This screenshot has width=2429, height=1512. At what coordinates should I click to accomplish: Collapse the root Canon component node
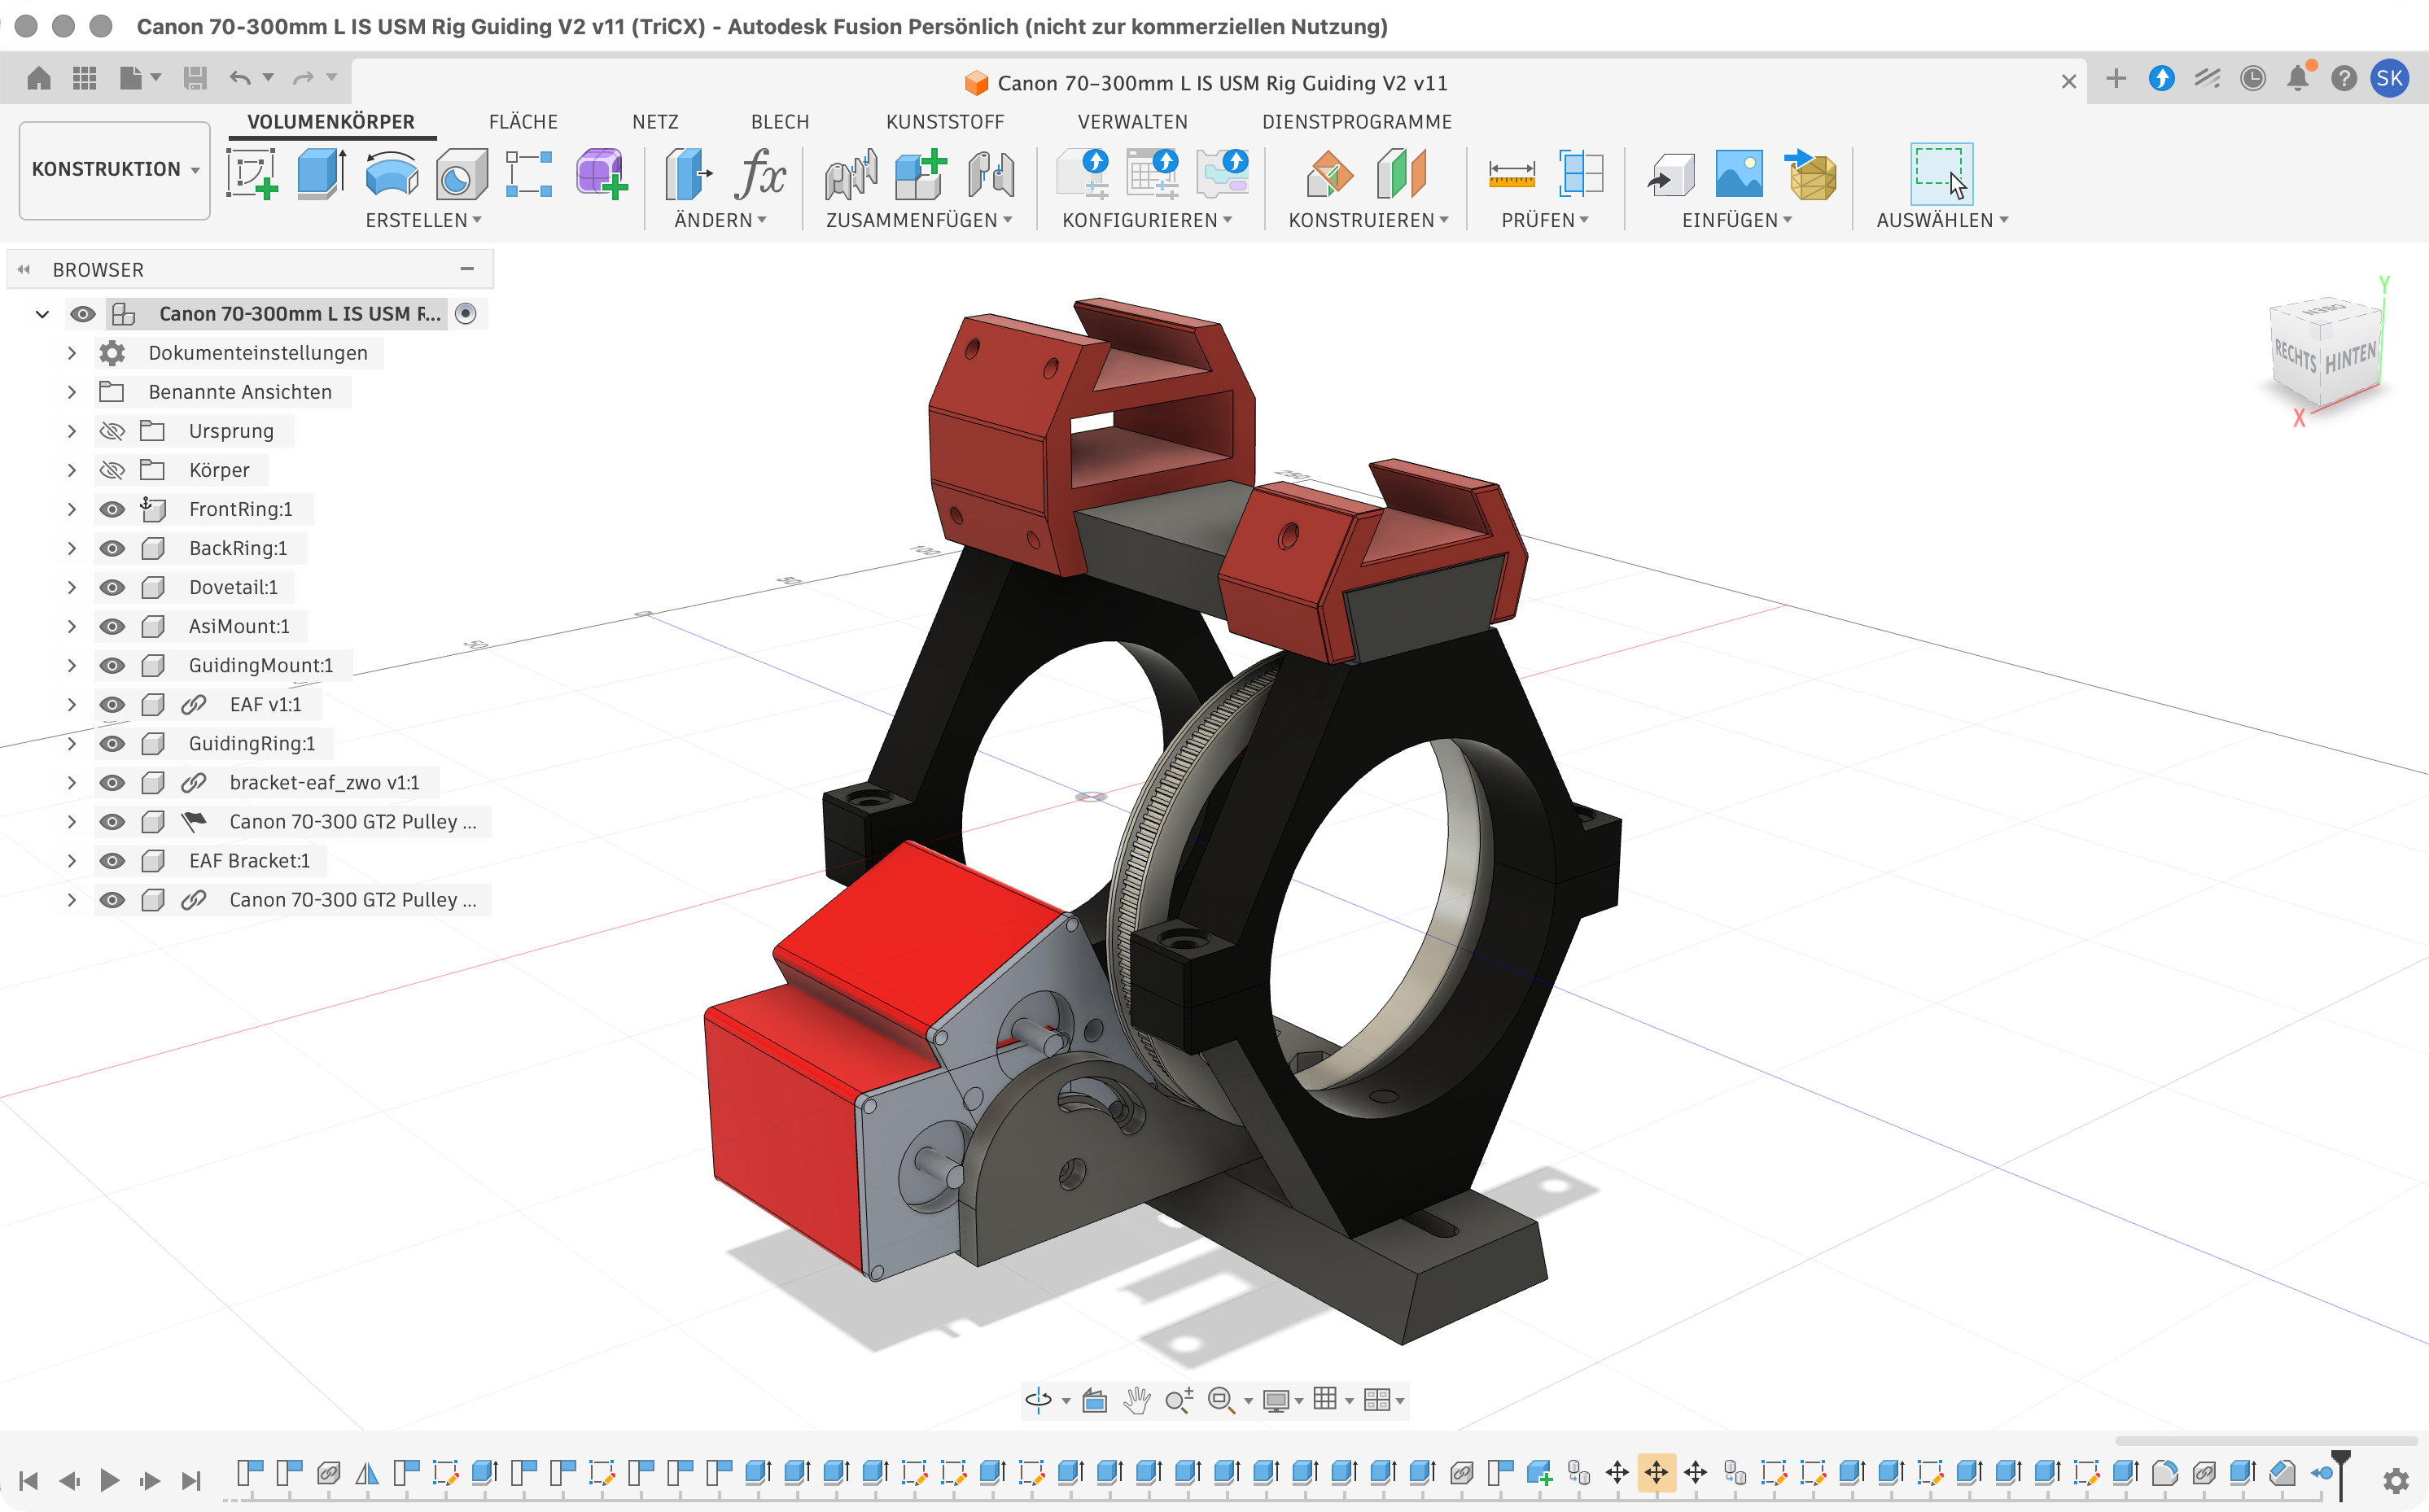42,314
